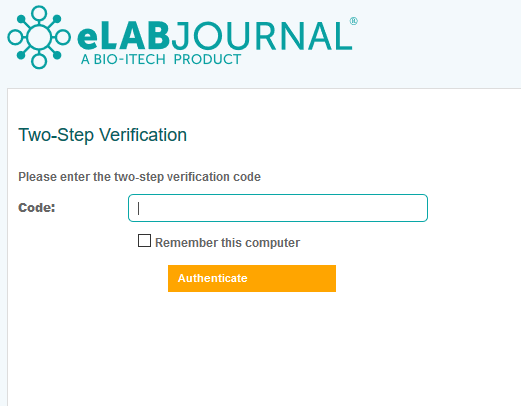The image size is (521, 406).
Task: Click the eLabJournal molecule logo icon
Action: coord(39,37)
